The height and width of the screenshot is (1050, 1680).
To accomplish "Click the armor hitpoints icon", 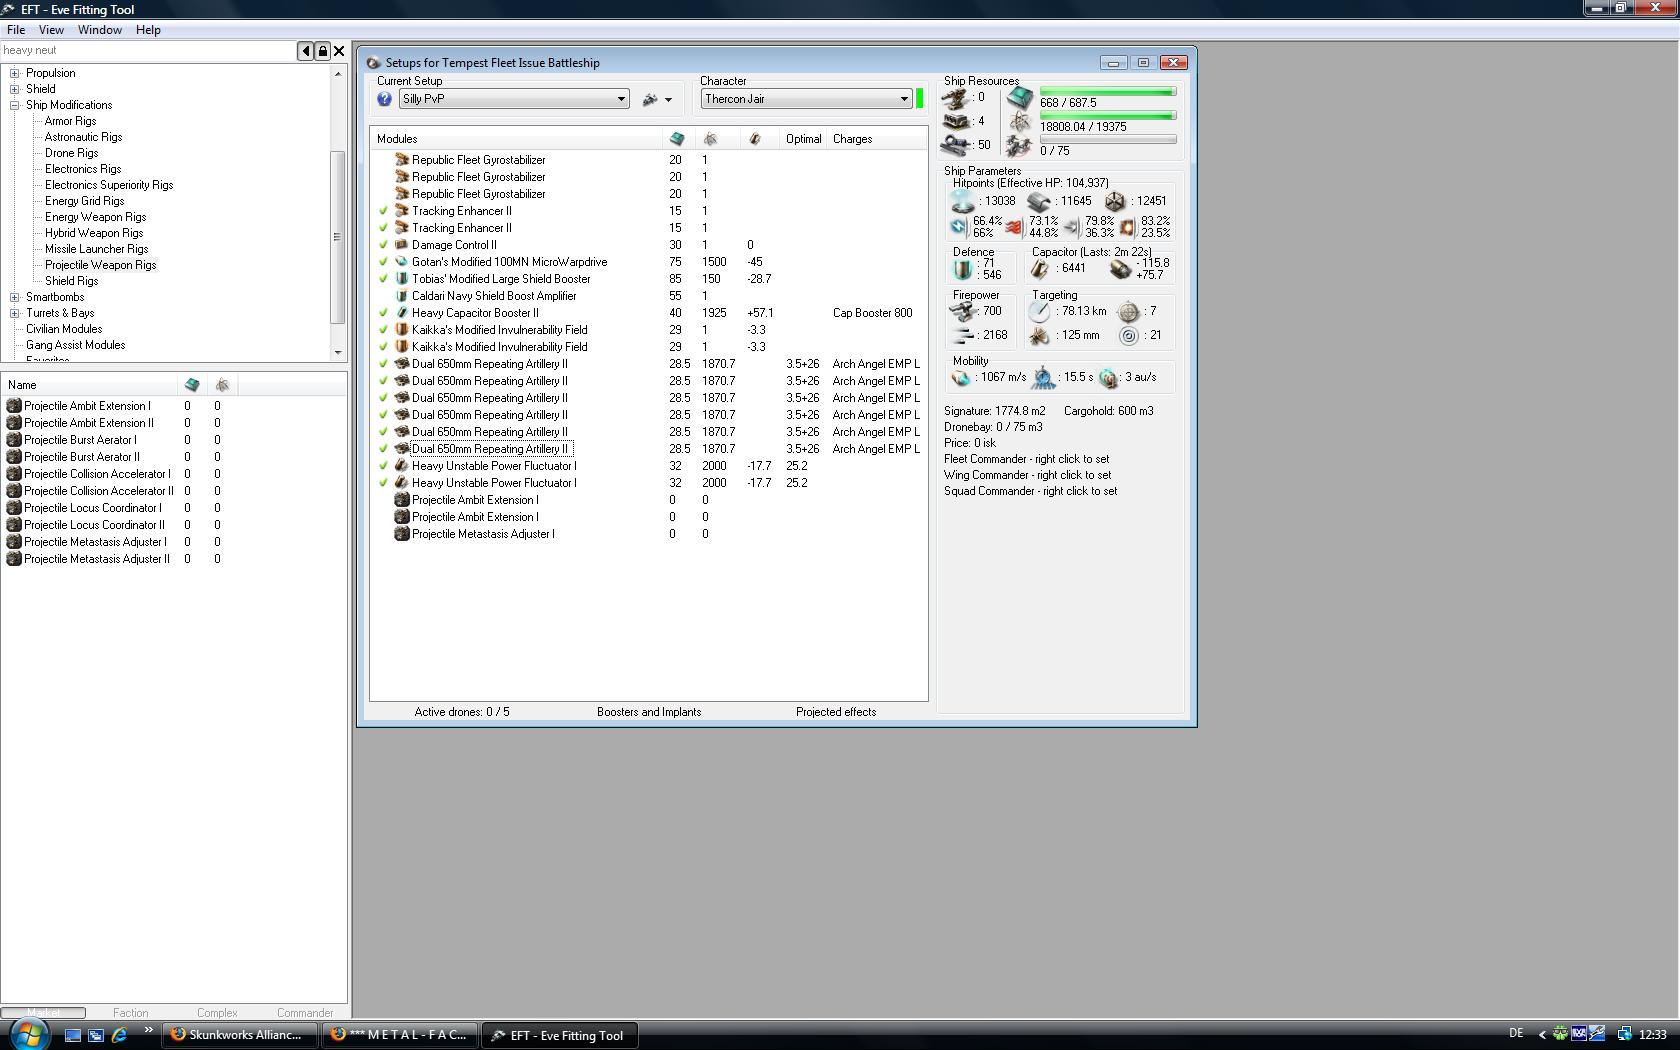I will coord(1039,201).
